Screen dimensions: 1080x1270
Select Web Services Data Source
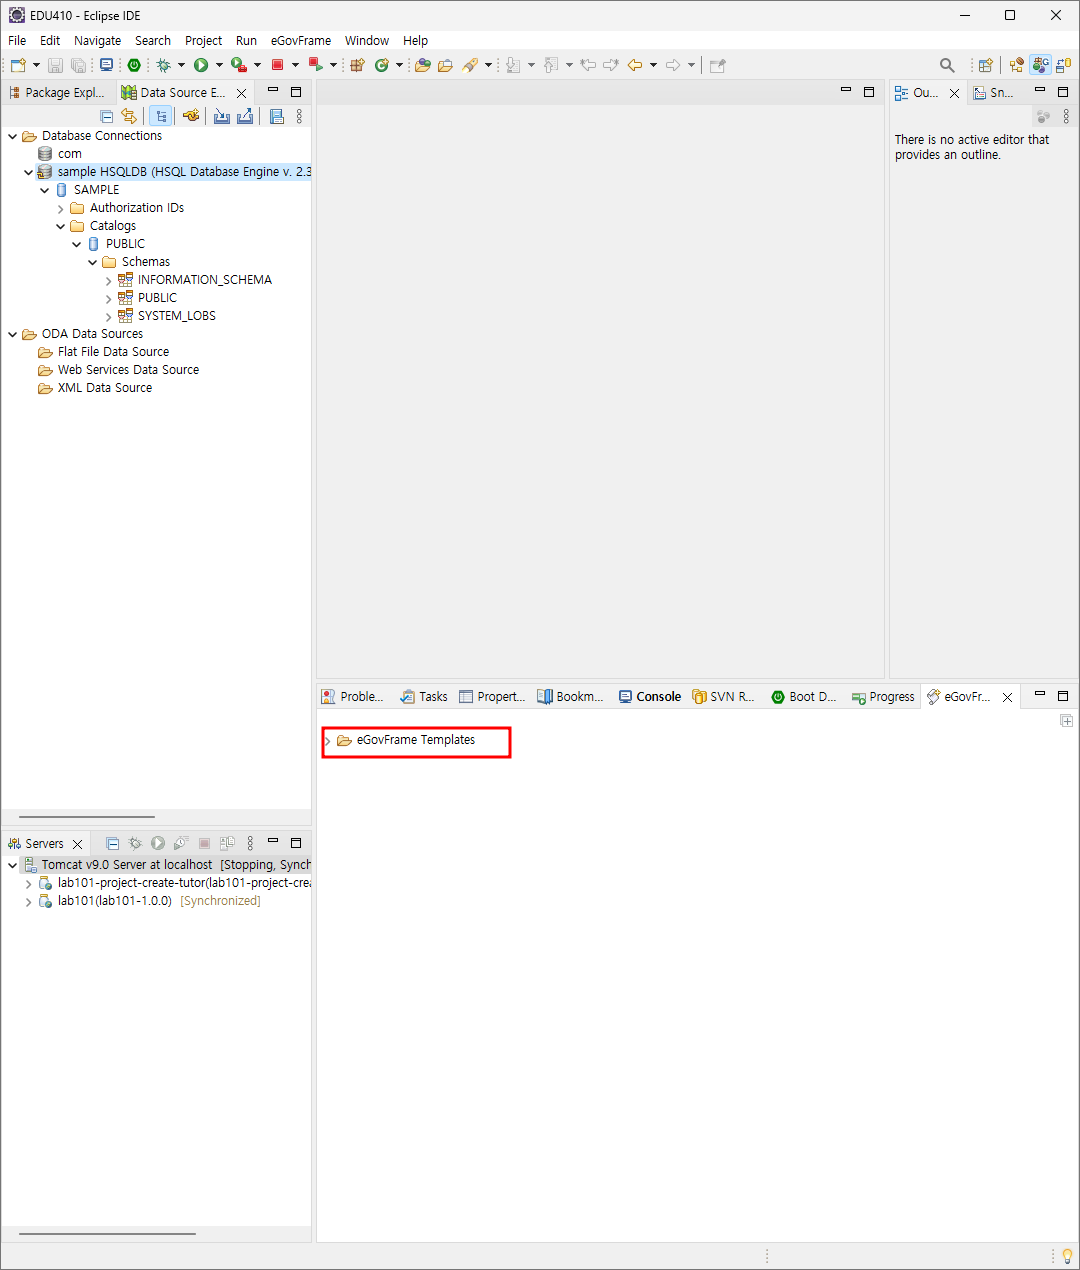point(118,370)
